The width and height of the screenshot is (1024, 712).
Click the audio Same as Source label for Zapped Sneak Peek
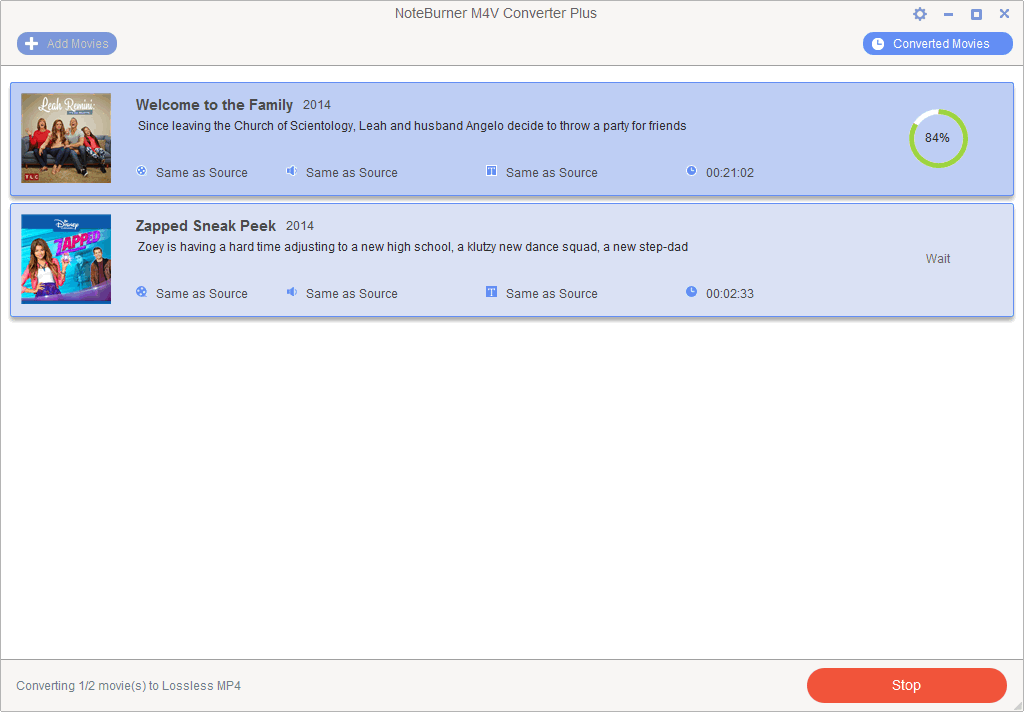pyautogui.click(x=352, y=294)
